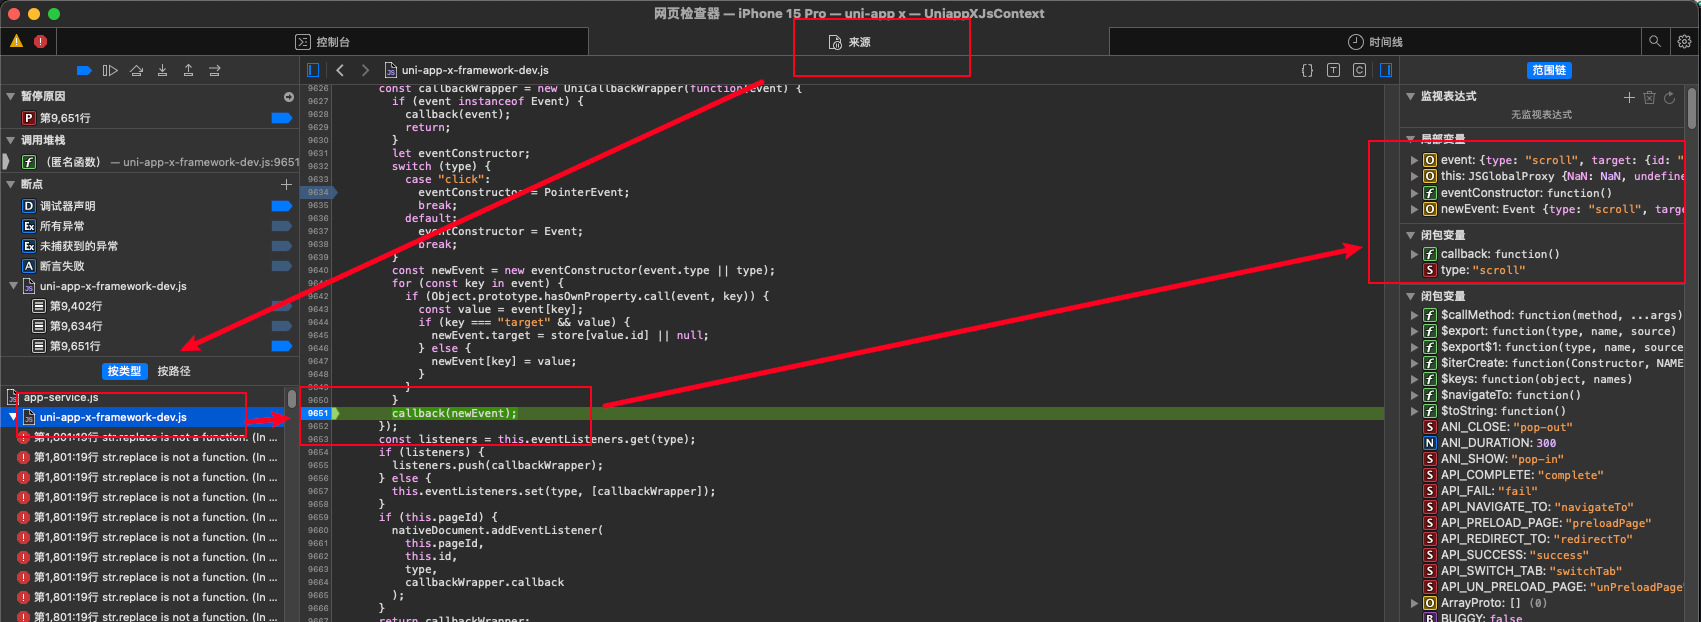Click line number 9653 in gutter
This screenshot has width=1701, height=622.
[x=318, y=439]
